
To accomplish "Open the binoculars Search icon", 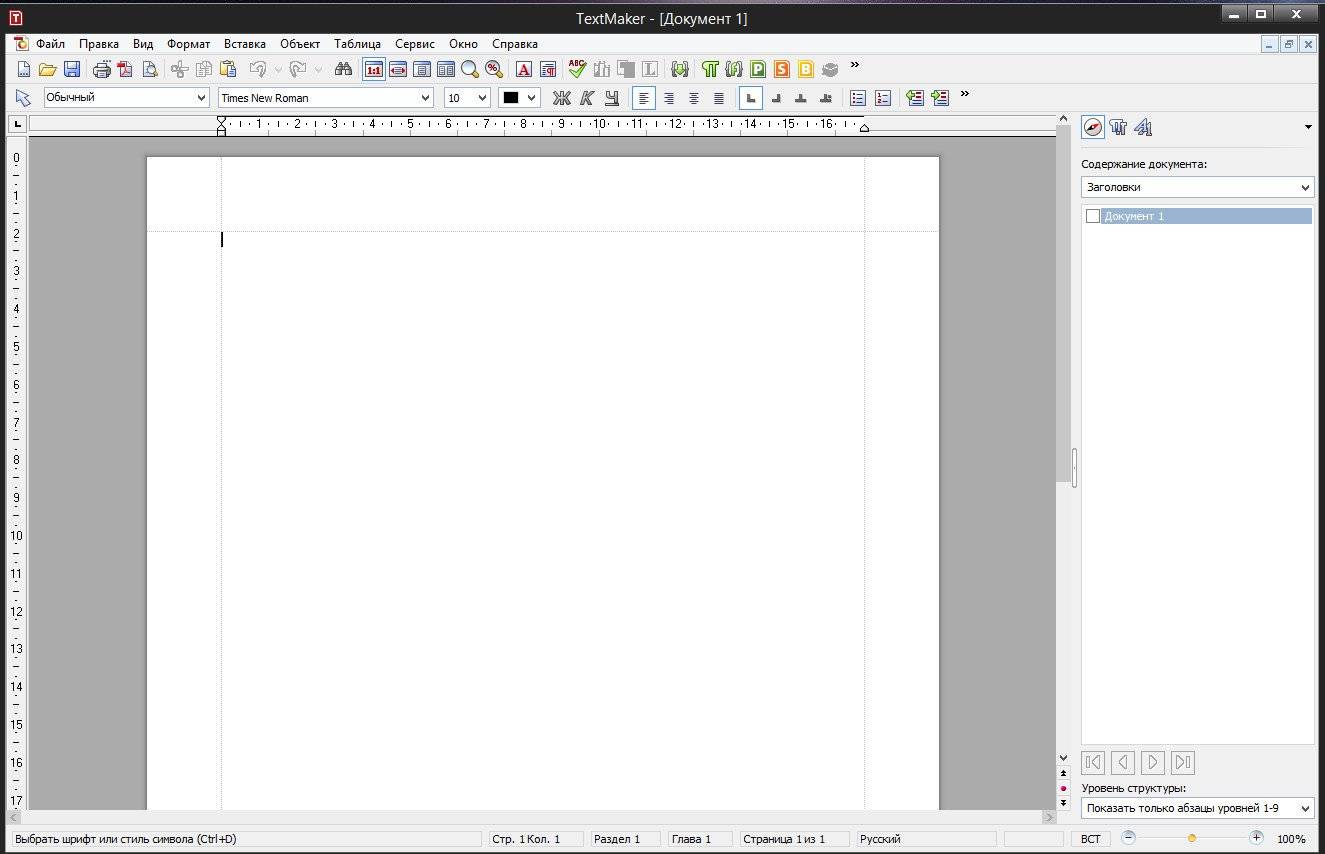I will coord(343,69).
